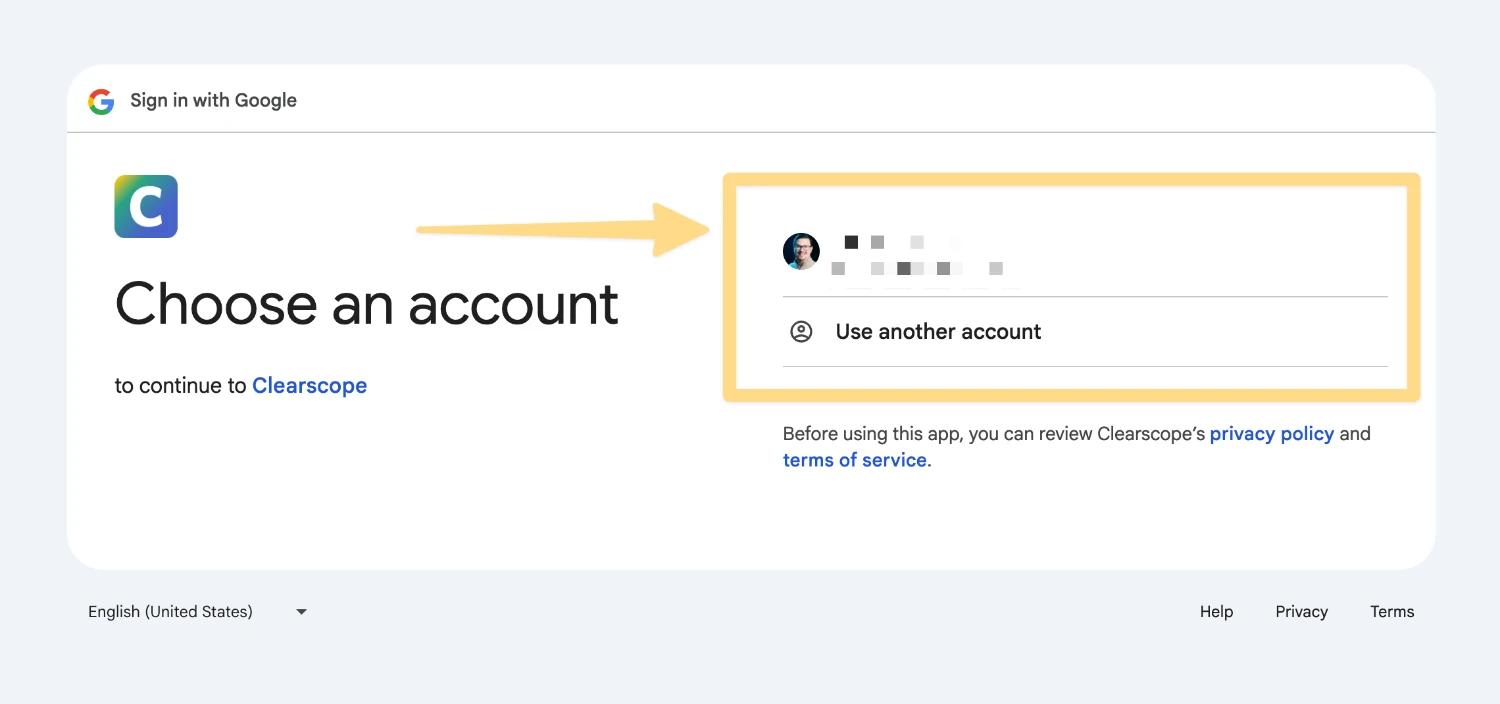This screenshot has width=1500, height=704.
Task: Open the English (United States) language dropdown
Action: point(197,611)
